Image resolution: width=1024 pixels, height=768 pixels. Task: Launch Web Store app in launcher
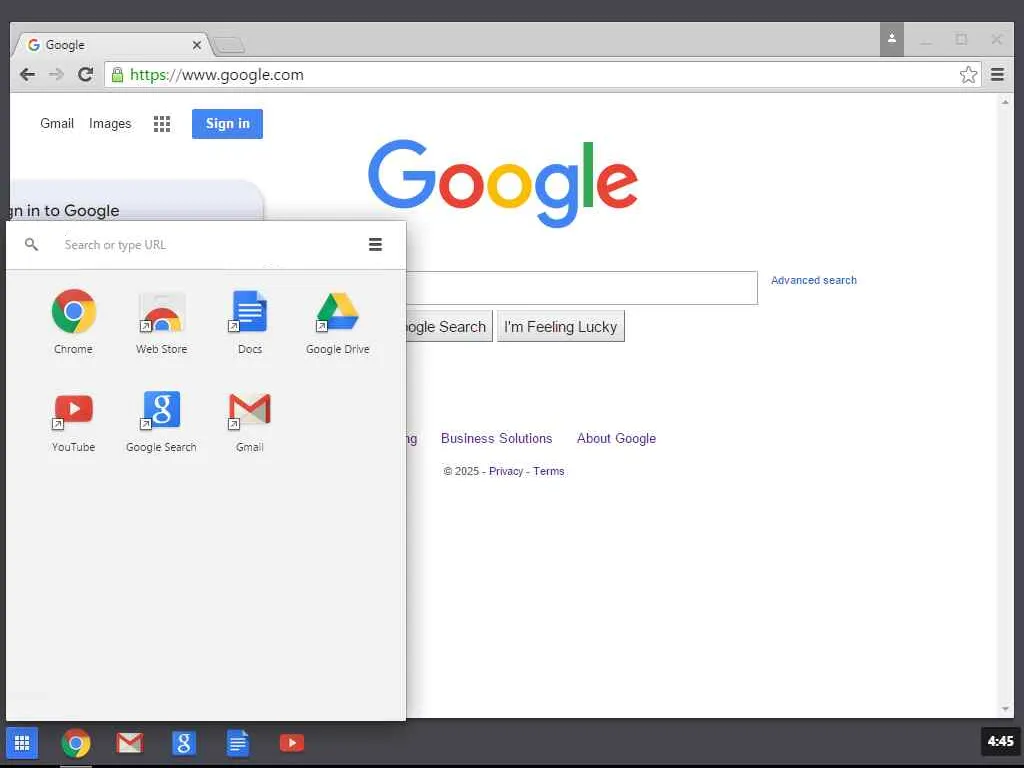point(161,321)
